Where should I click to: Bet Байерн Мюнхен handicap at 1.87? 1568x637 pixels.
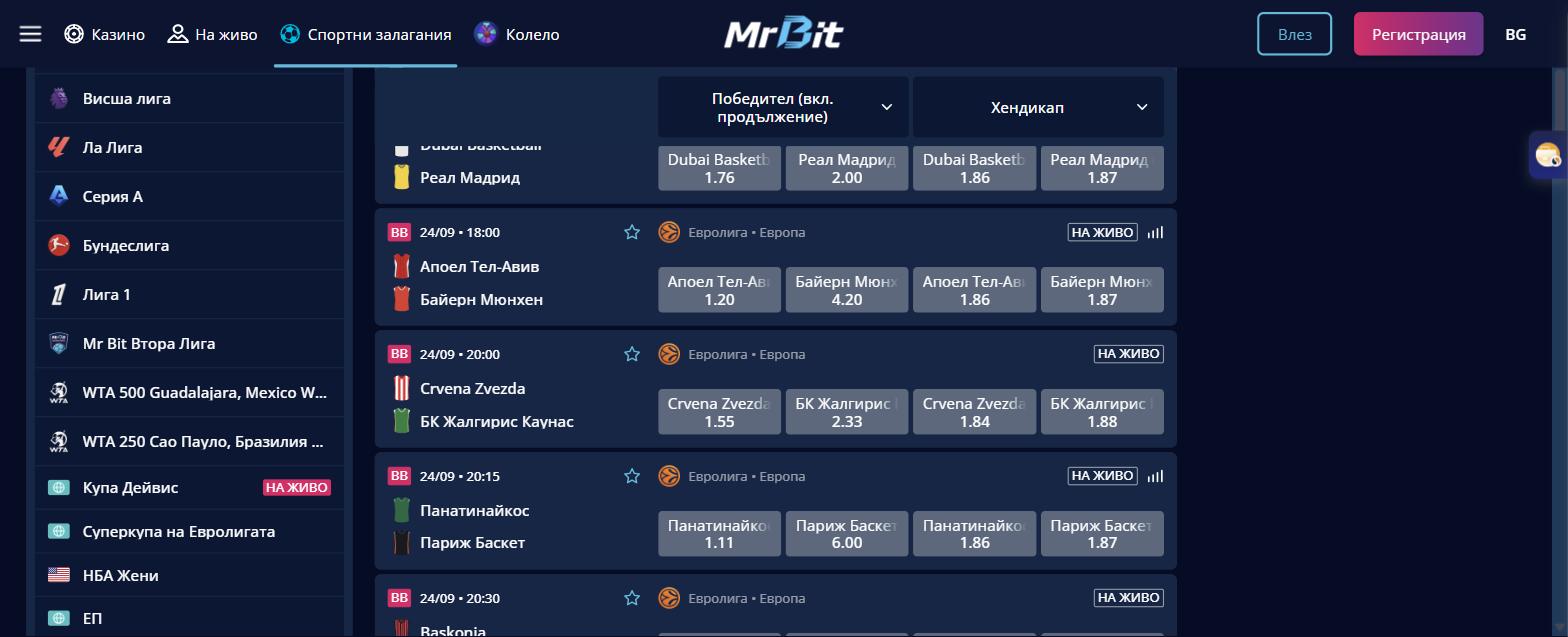click(x=1102, y=290)
